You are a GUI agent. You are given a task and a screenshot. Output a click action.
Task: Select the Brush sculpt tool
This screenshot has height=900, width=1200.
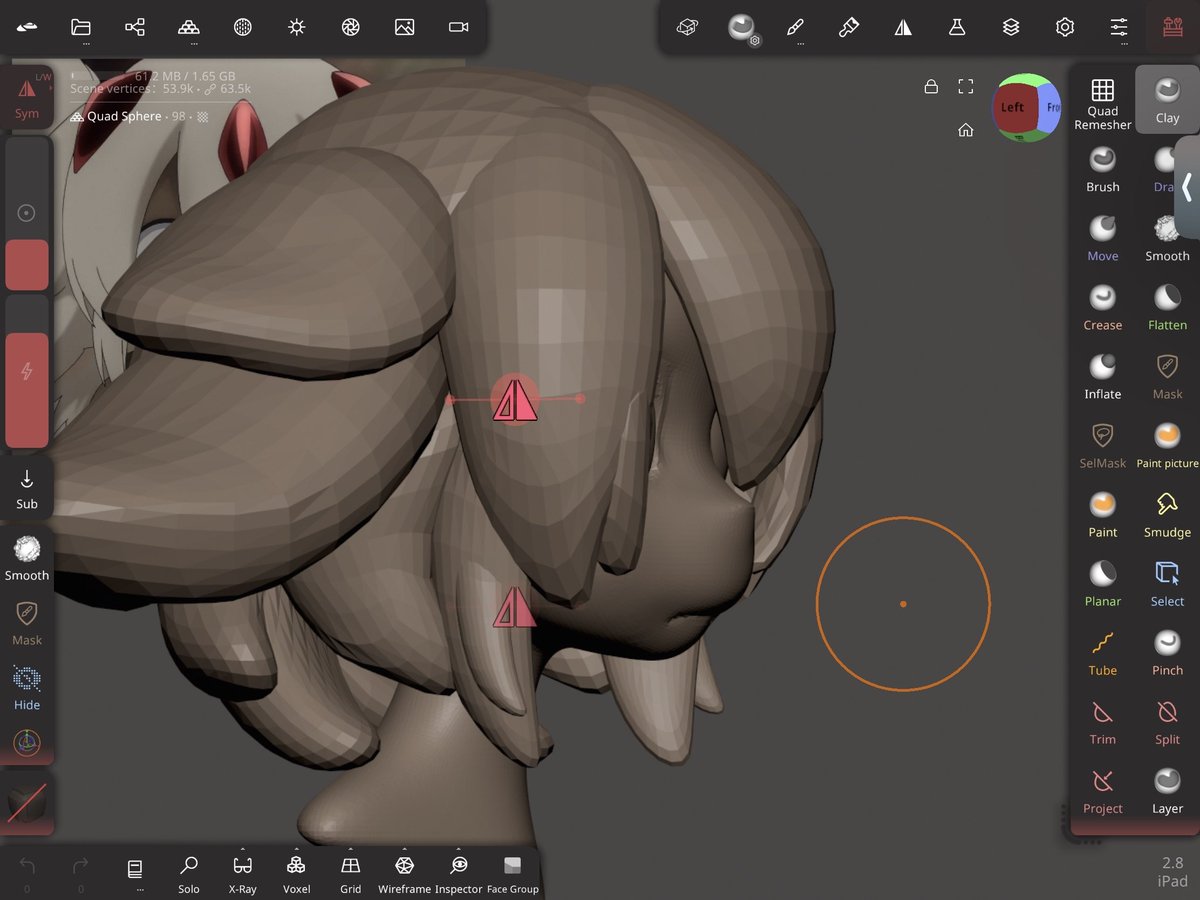click(x=1103, y=169)
